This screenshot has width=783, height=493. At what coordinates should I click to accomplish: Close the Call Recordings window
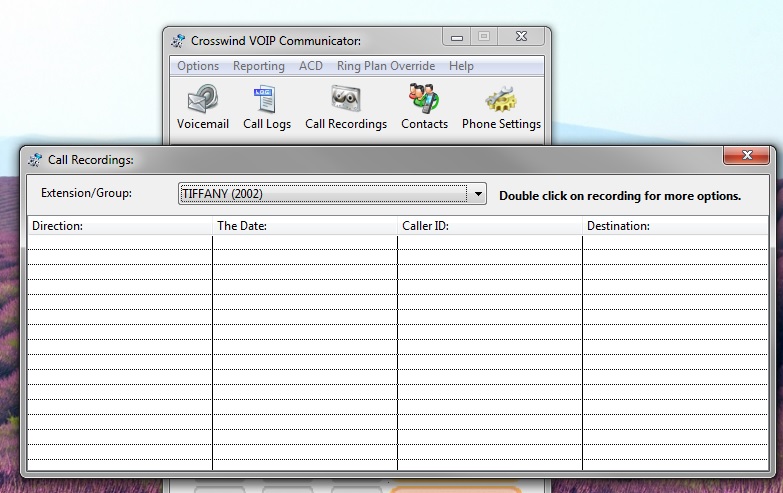pyautogui.click(x=747, y=156)
